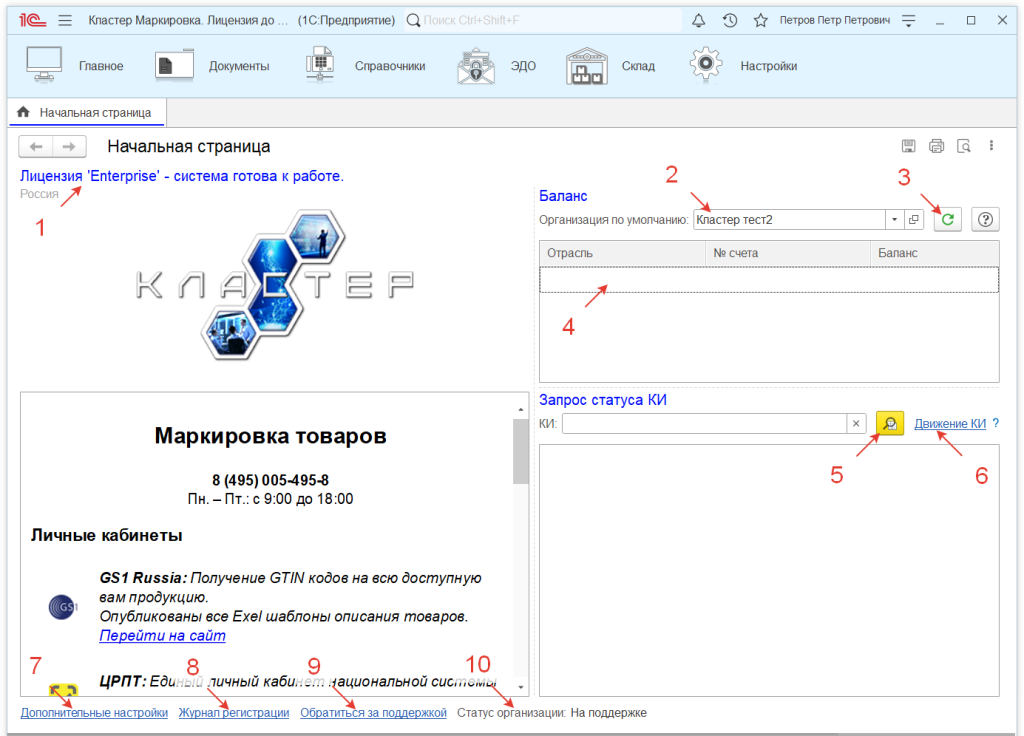The image size is (1024, 736).
Task: Expand the Организация по умолчанию dropdown arrow
Action: [x=895, y=219]
